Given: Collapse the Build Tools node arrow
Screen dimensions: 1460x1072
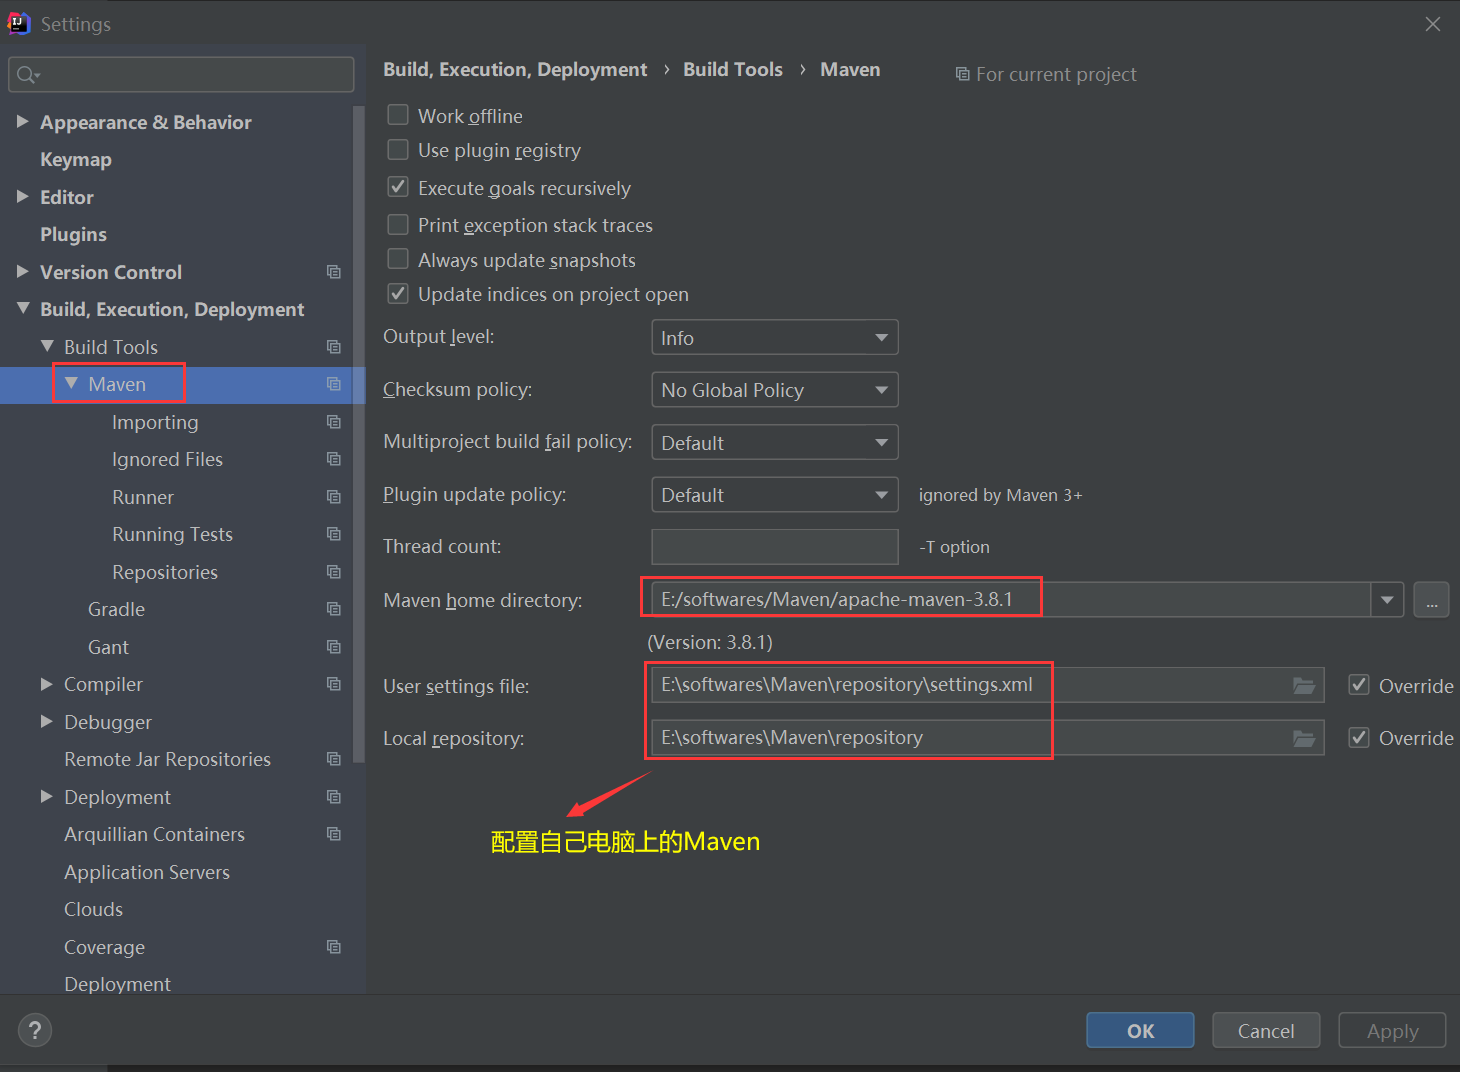Looking at the screenshot, I should click(47, 345).
